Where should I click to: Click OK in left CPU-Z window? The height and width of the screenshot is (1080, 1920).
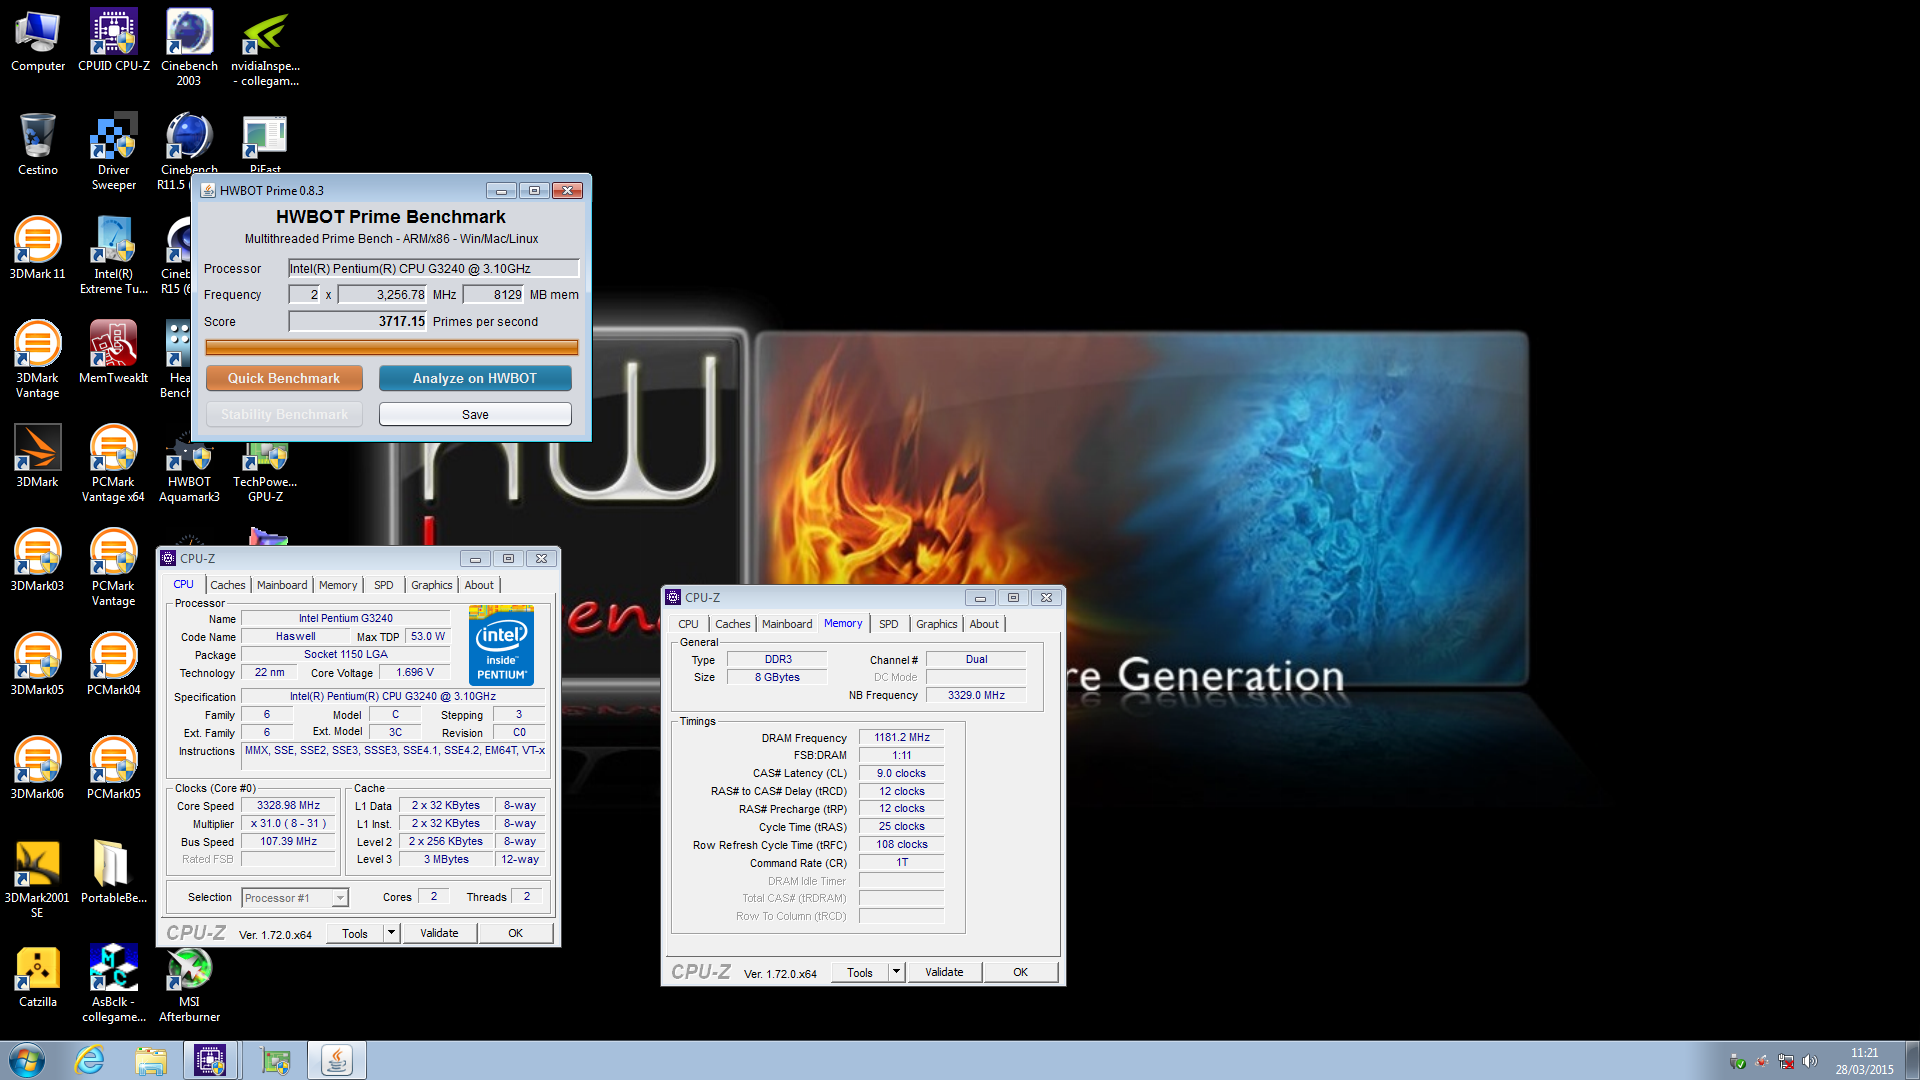[x=515, y=933]
